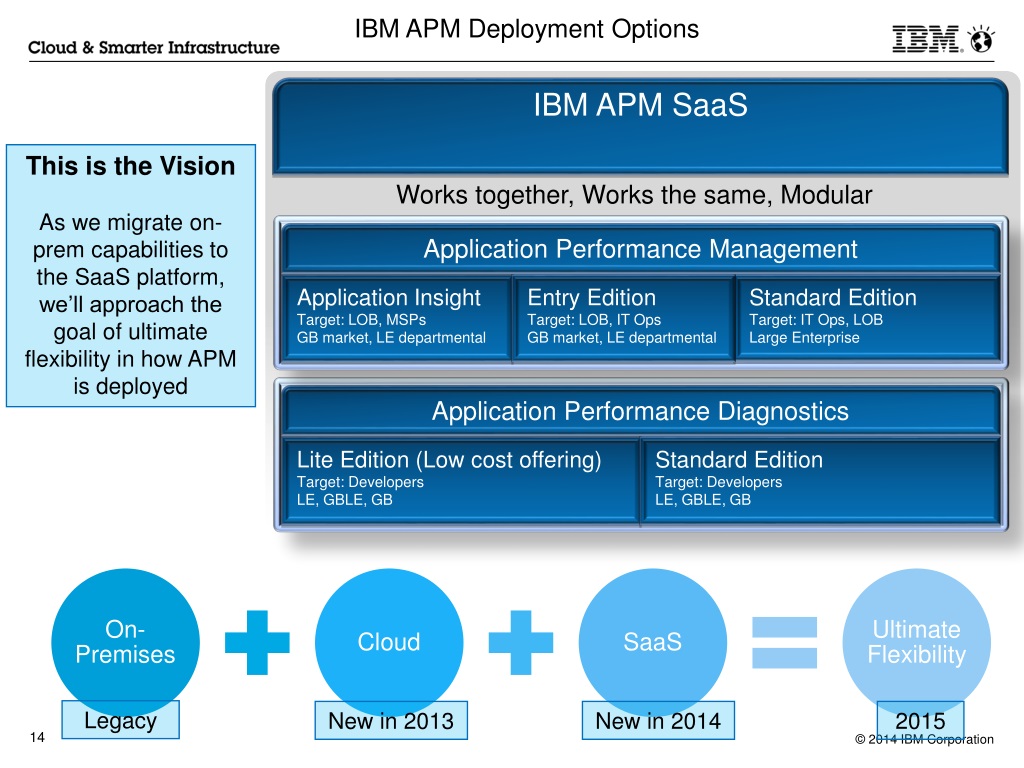
Task: Select the Cloud circle
Action: (389, 643)
